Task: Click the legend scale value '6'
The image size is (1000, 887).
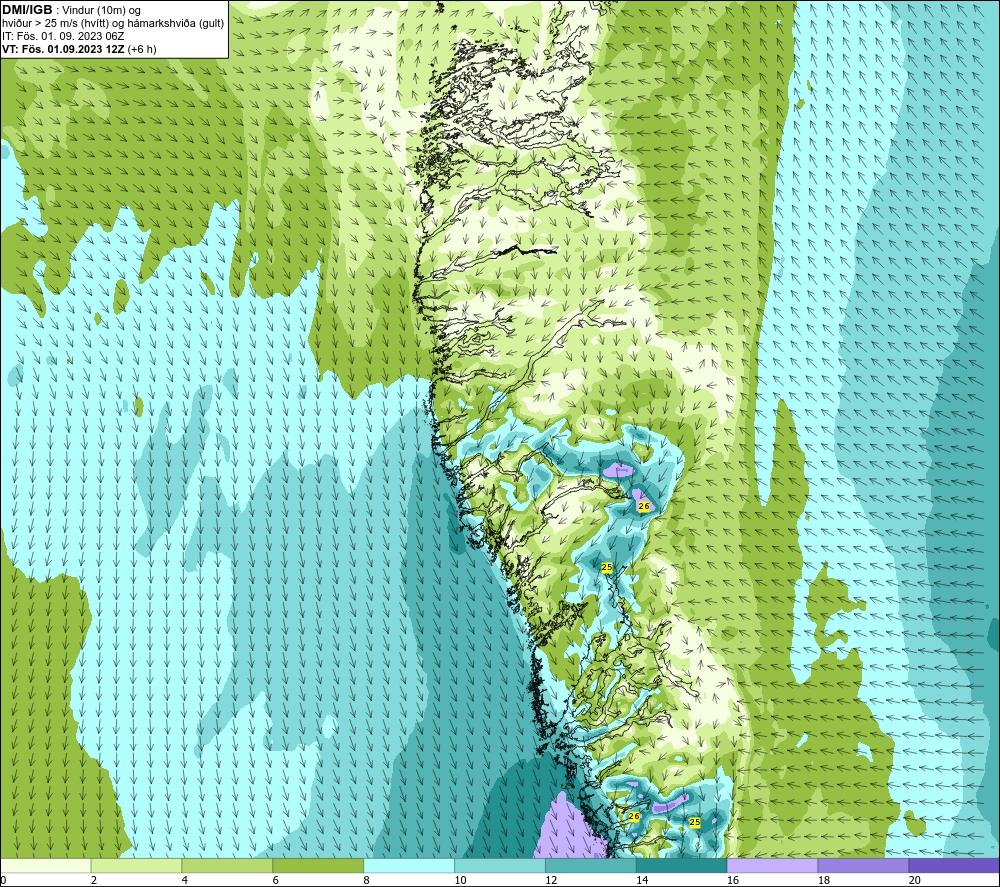Action: coord(276,881)
